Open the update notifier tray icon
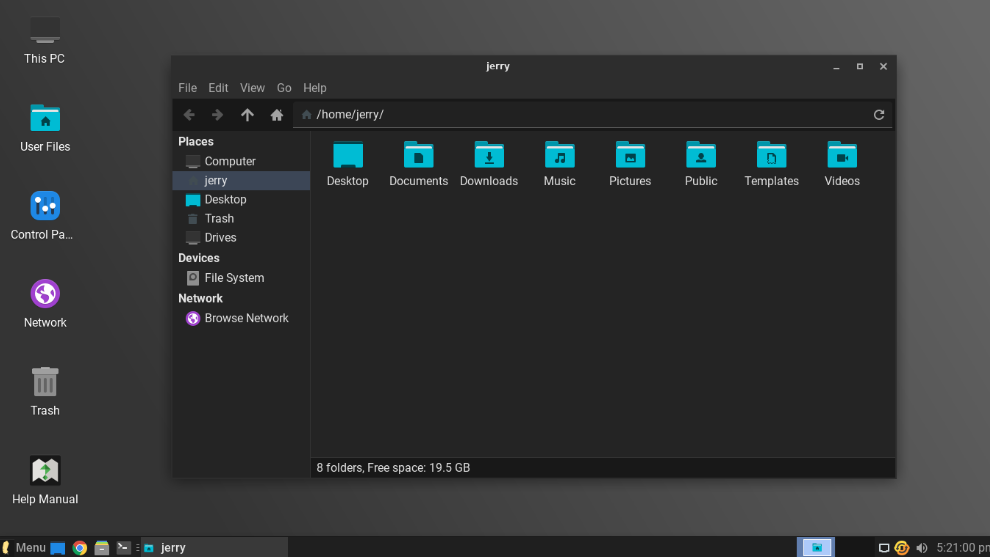The height and width of the screenshot is (557, 990). 902,548
